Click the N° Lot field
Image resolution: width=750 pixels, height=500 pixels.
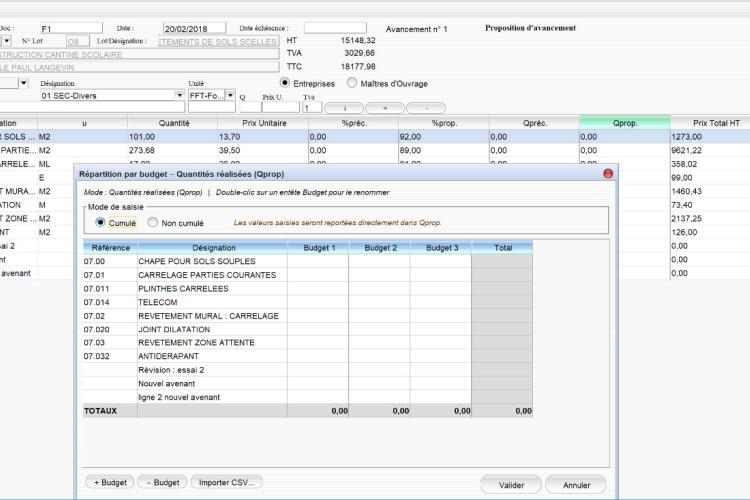coord(77,42)
